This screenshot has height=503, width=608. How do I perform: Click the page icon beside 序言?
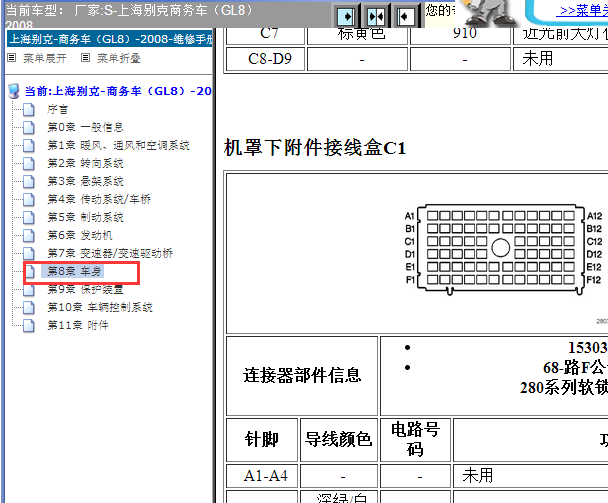[x=29, y=110]
